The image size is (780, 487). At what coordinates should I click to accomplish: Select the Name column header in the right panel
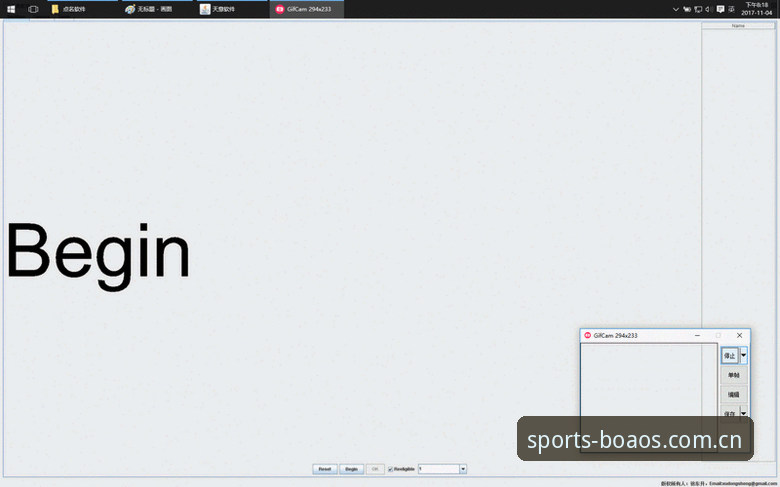tap(738, 25)
